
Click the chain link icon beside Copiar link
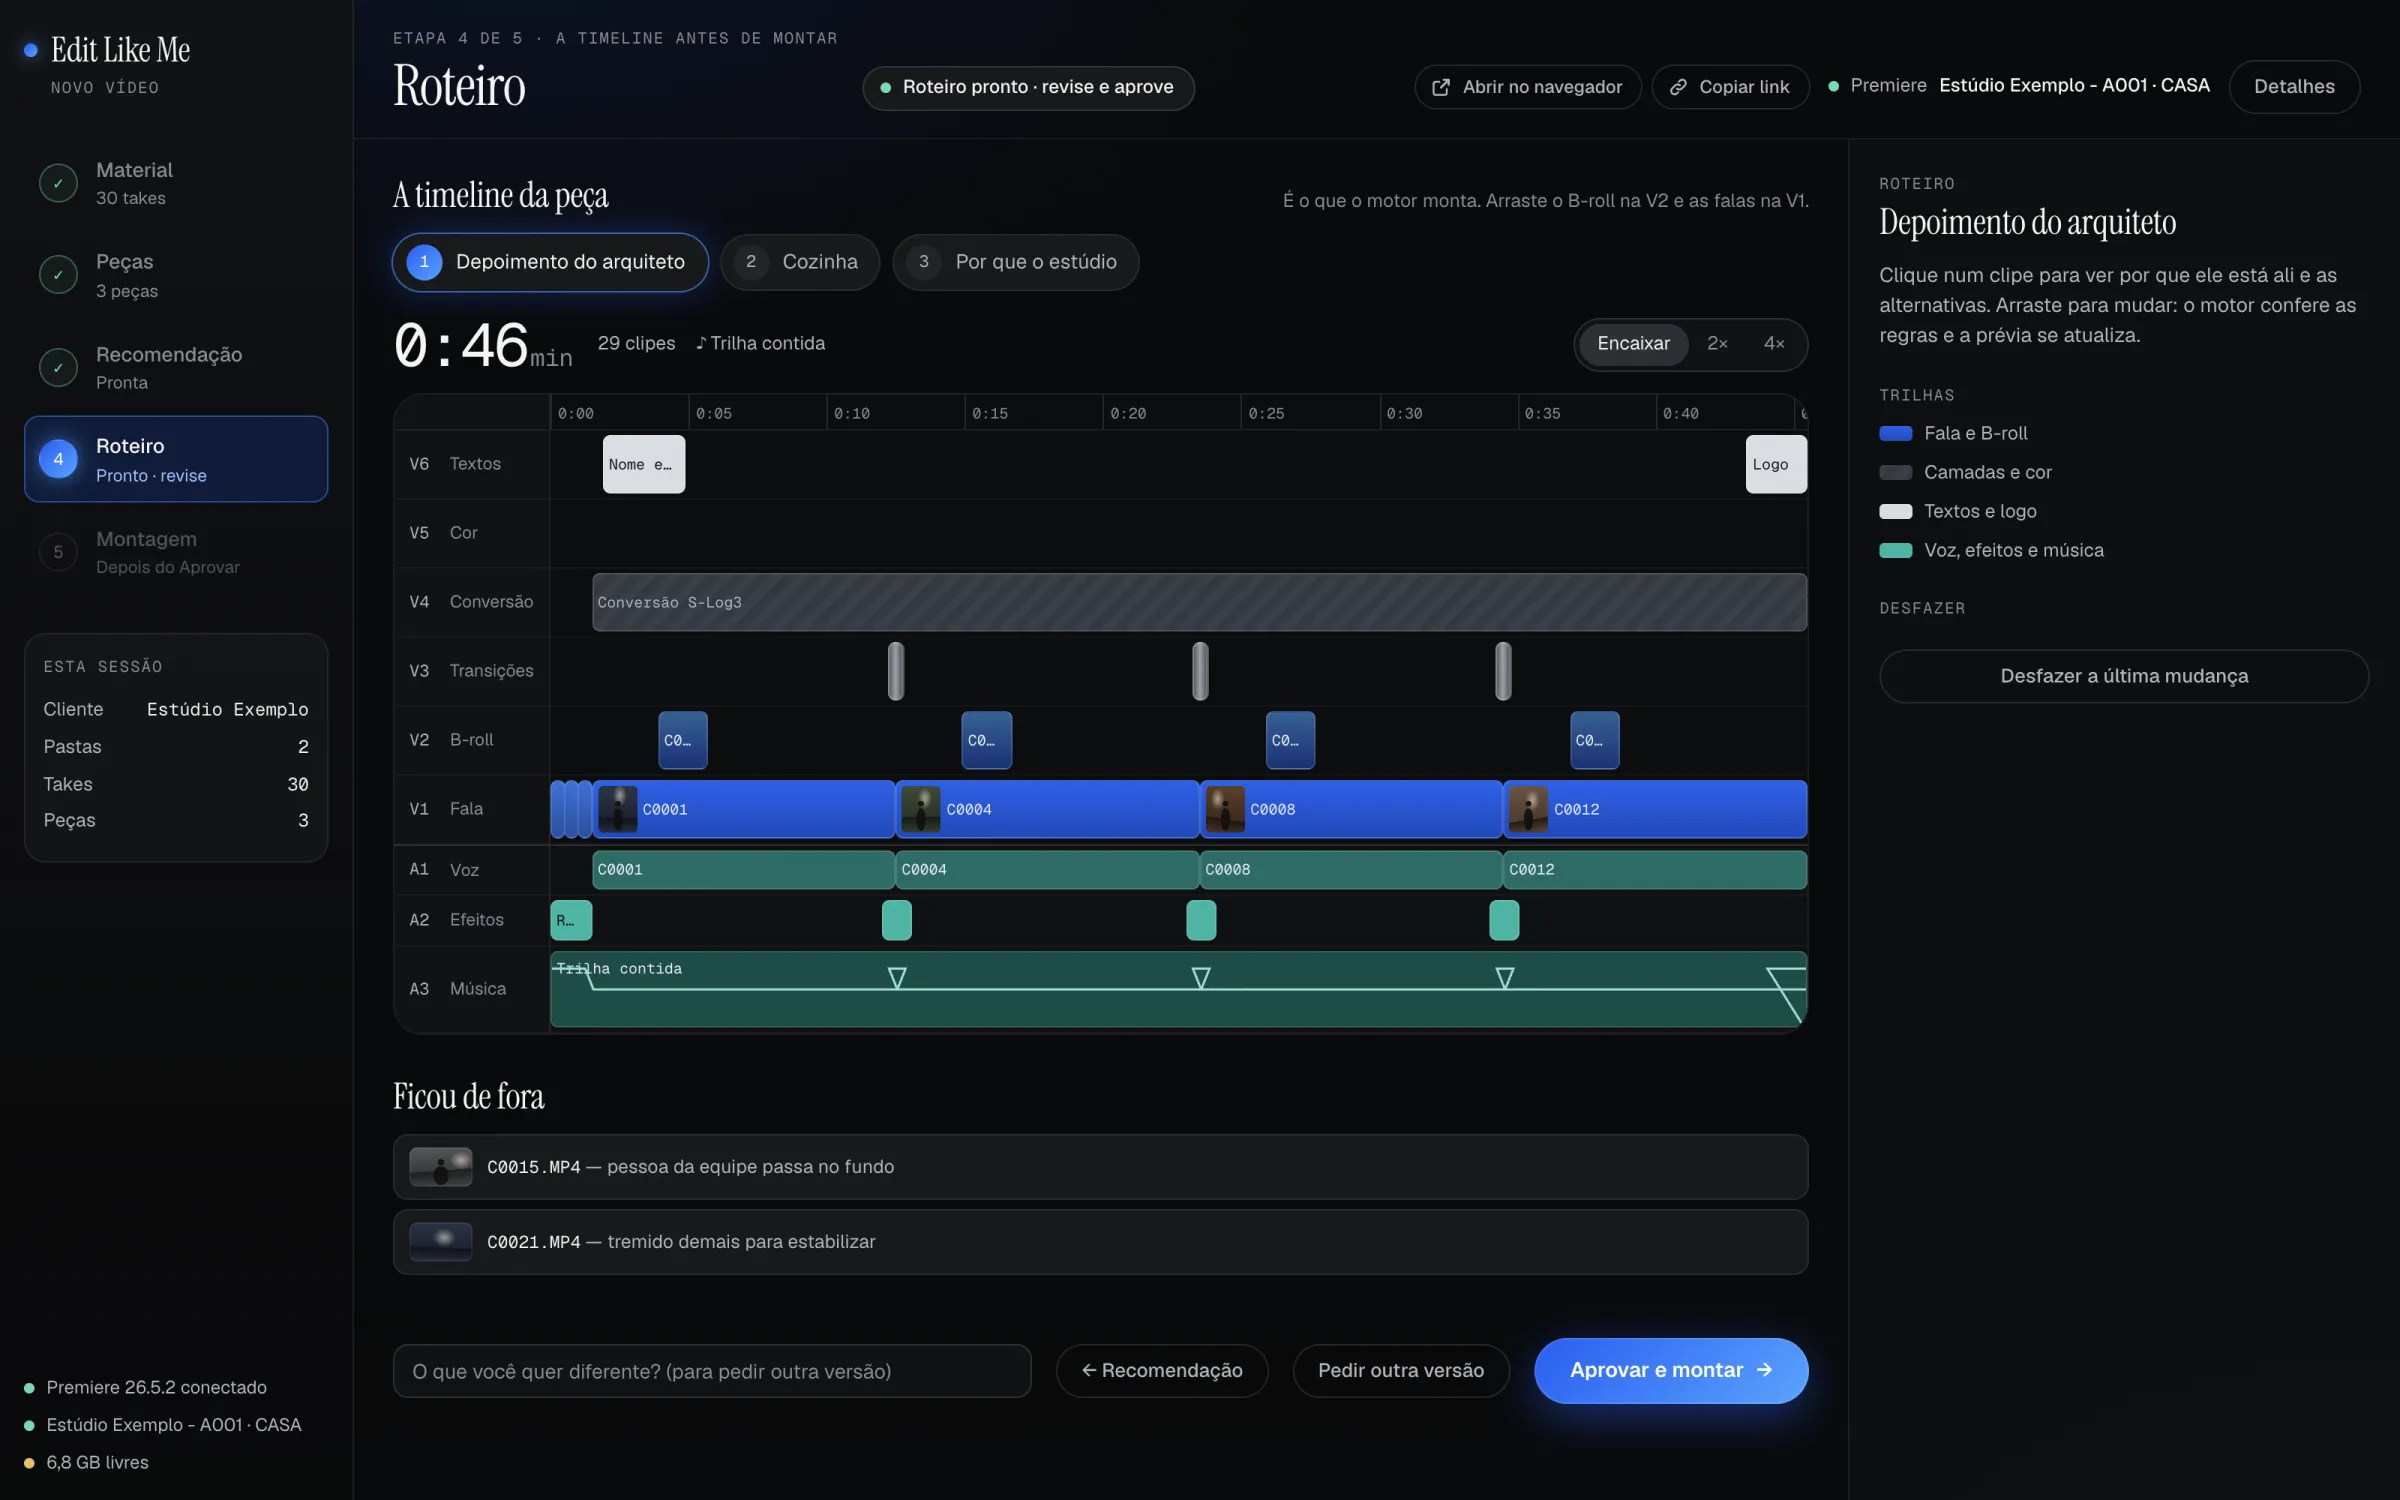(1678, 87)
